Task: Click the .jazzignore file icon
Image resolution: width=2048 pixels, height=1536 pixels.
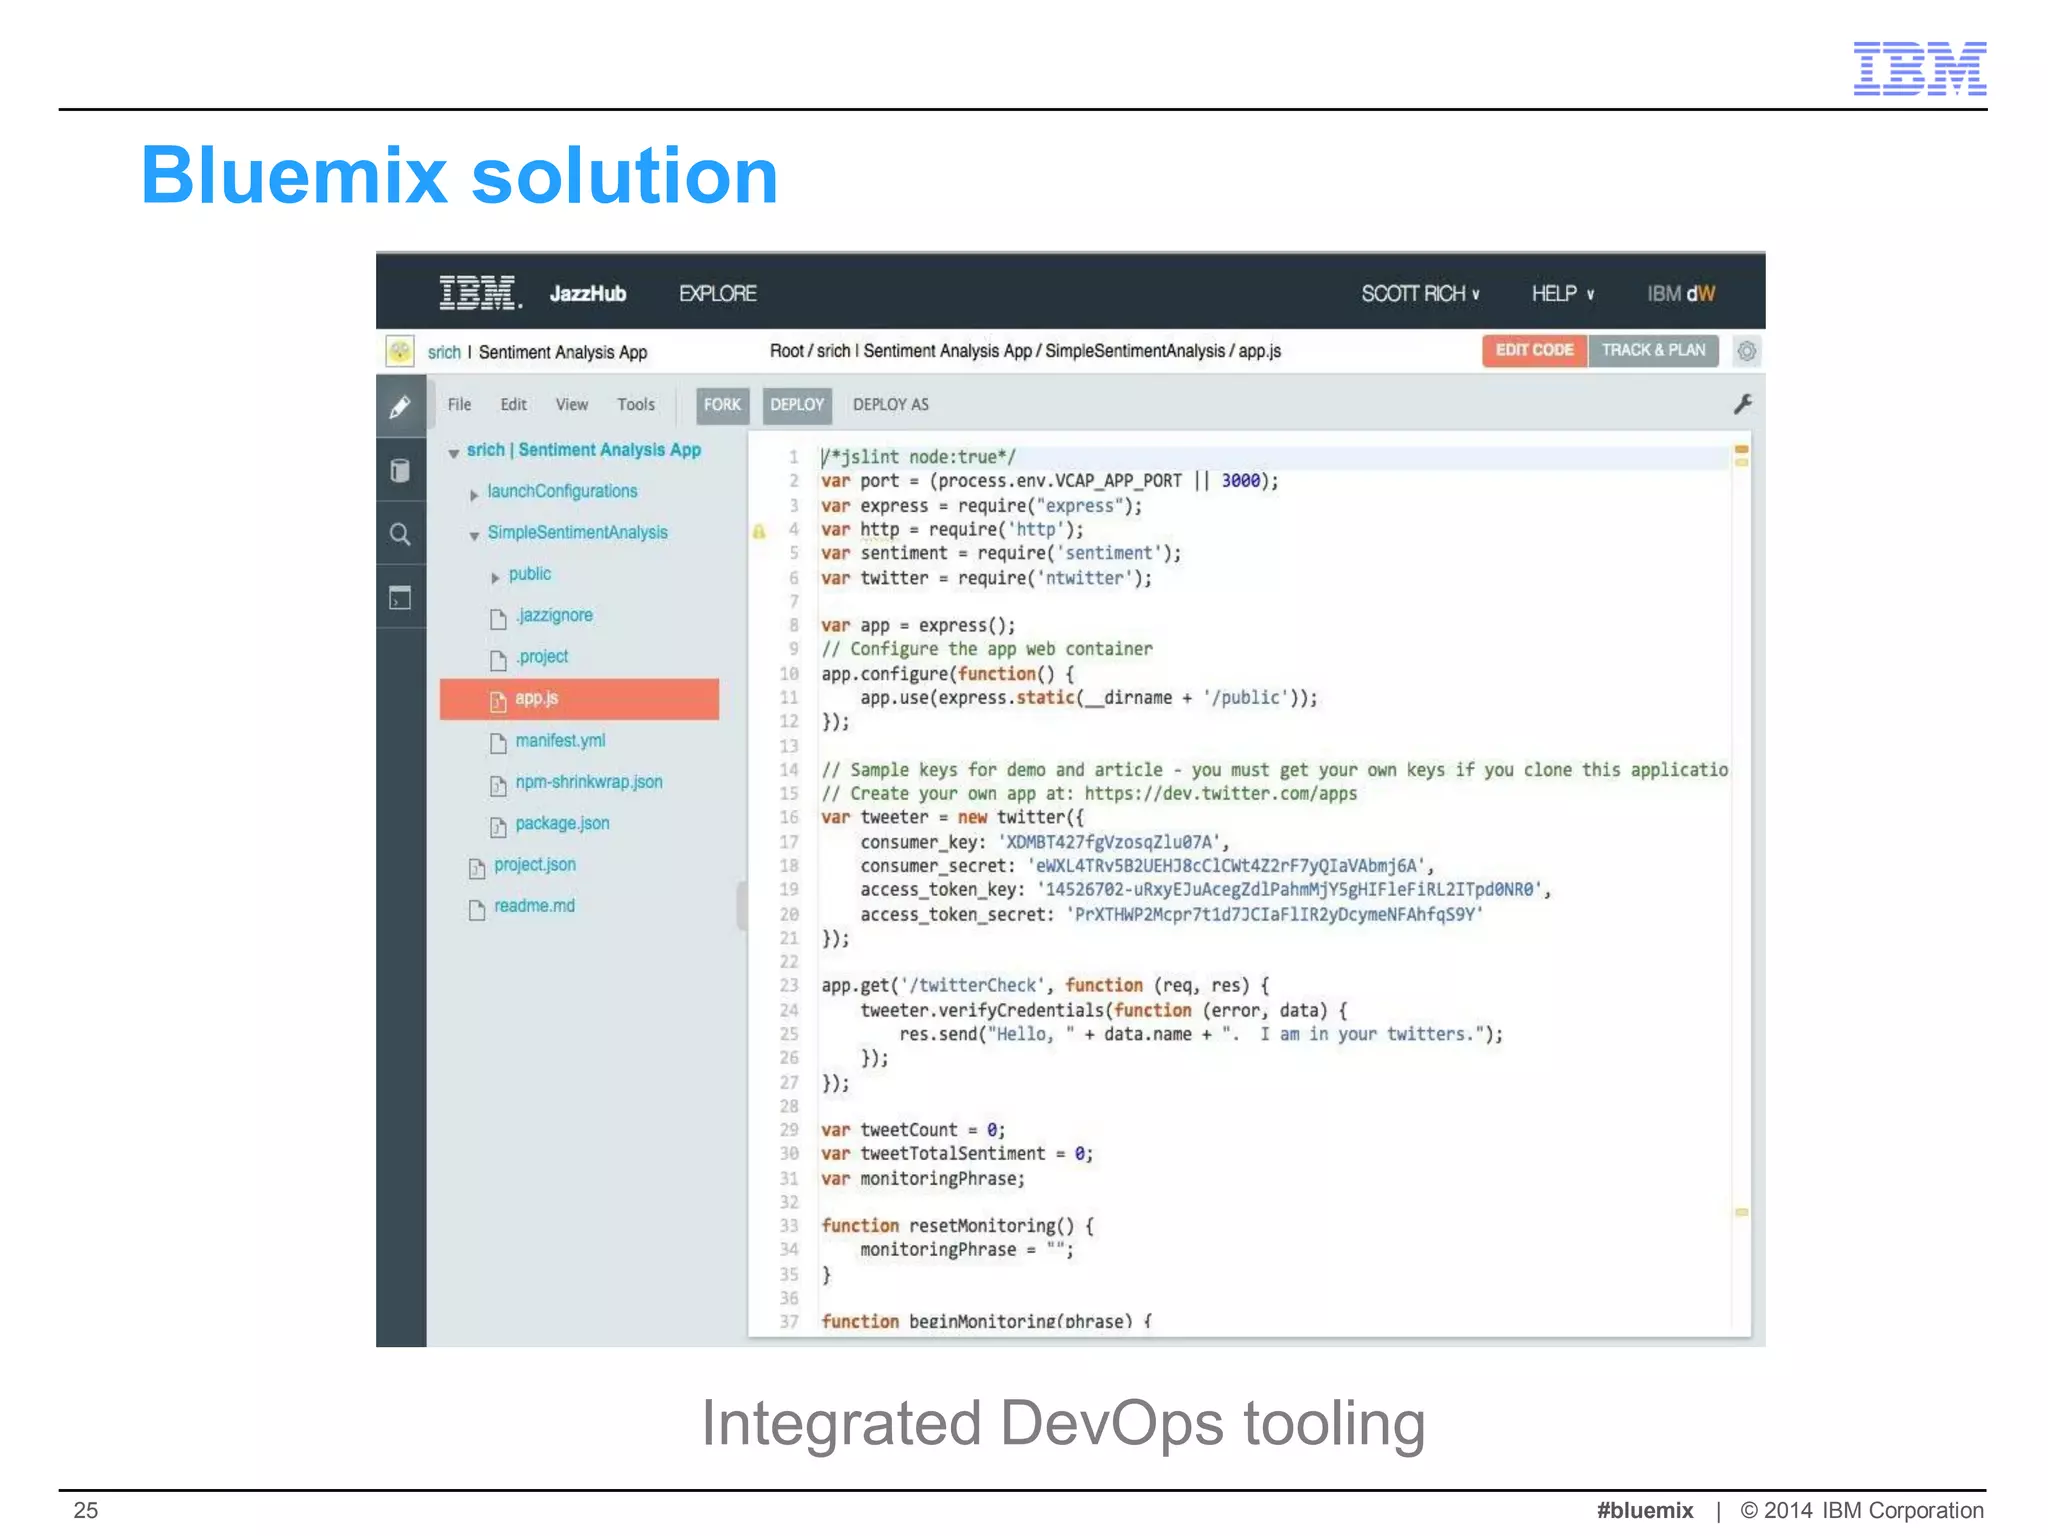Action: [498, 619]
